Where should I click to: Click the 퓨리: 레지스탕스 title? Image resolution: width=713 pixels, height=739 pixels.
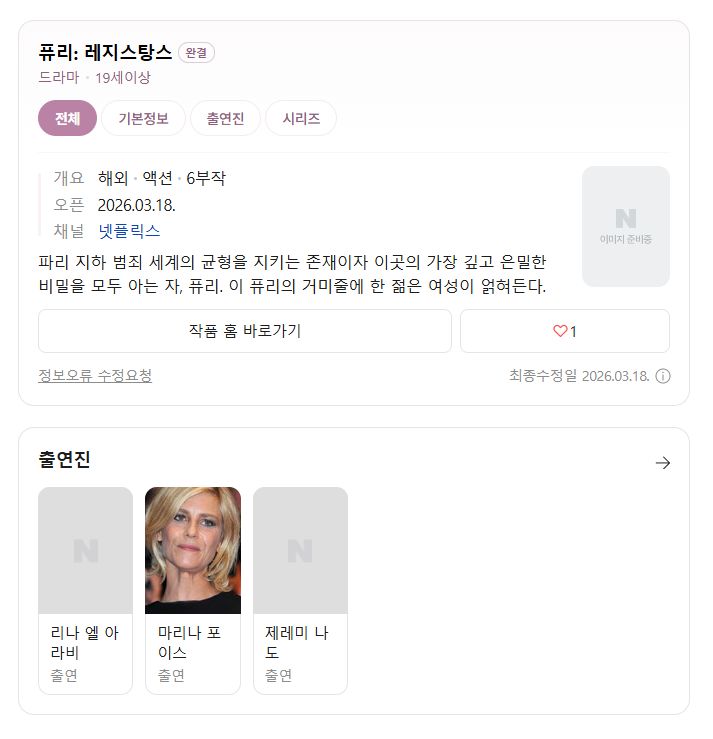(105, 52)
